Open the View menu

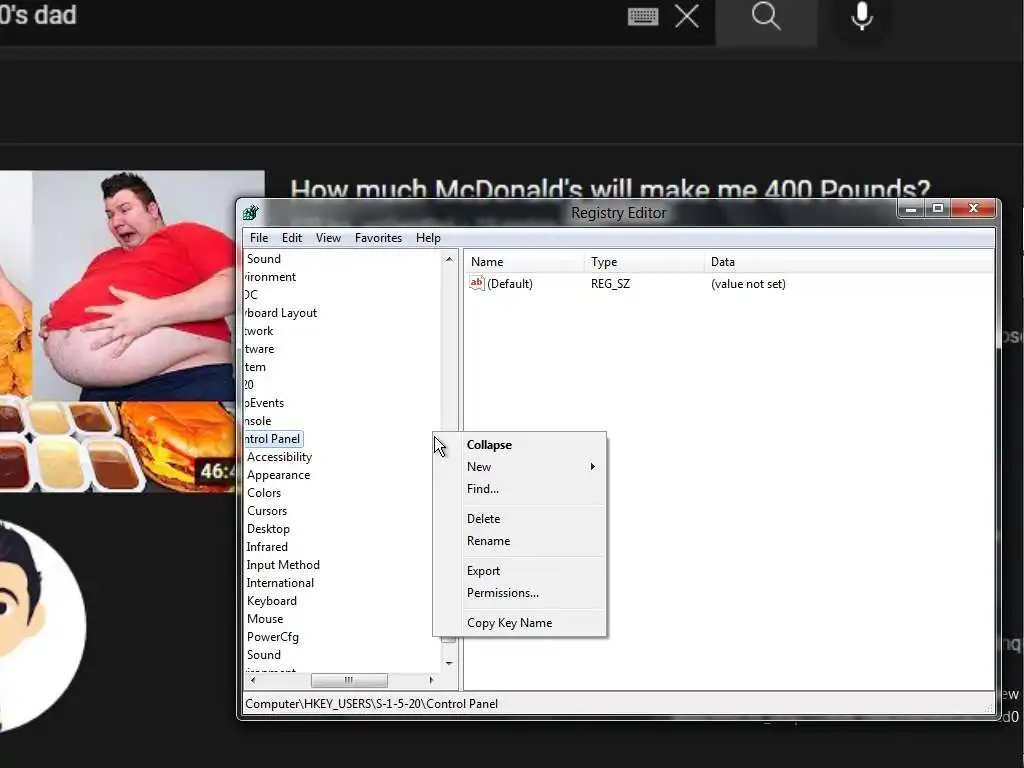click(x=328, y=238)
